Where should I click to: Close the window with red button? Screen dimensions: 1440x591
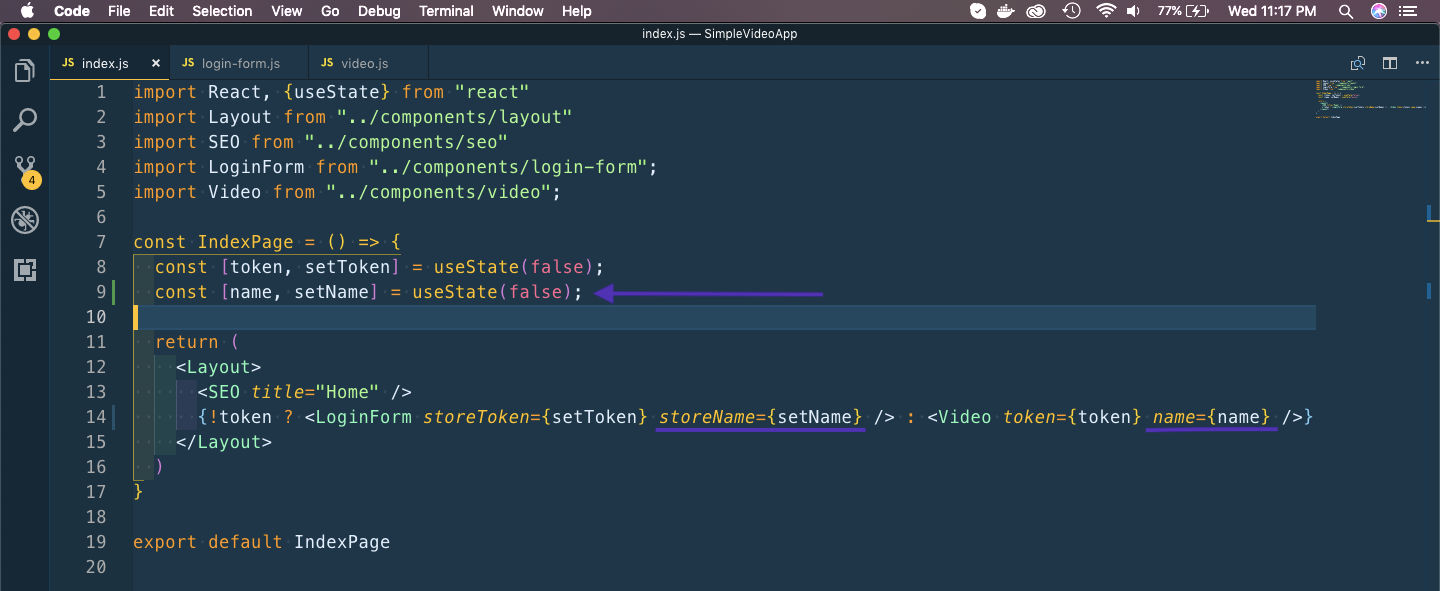point(13,34)
